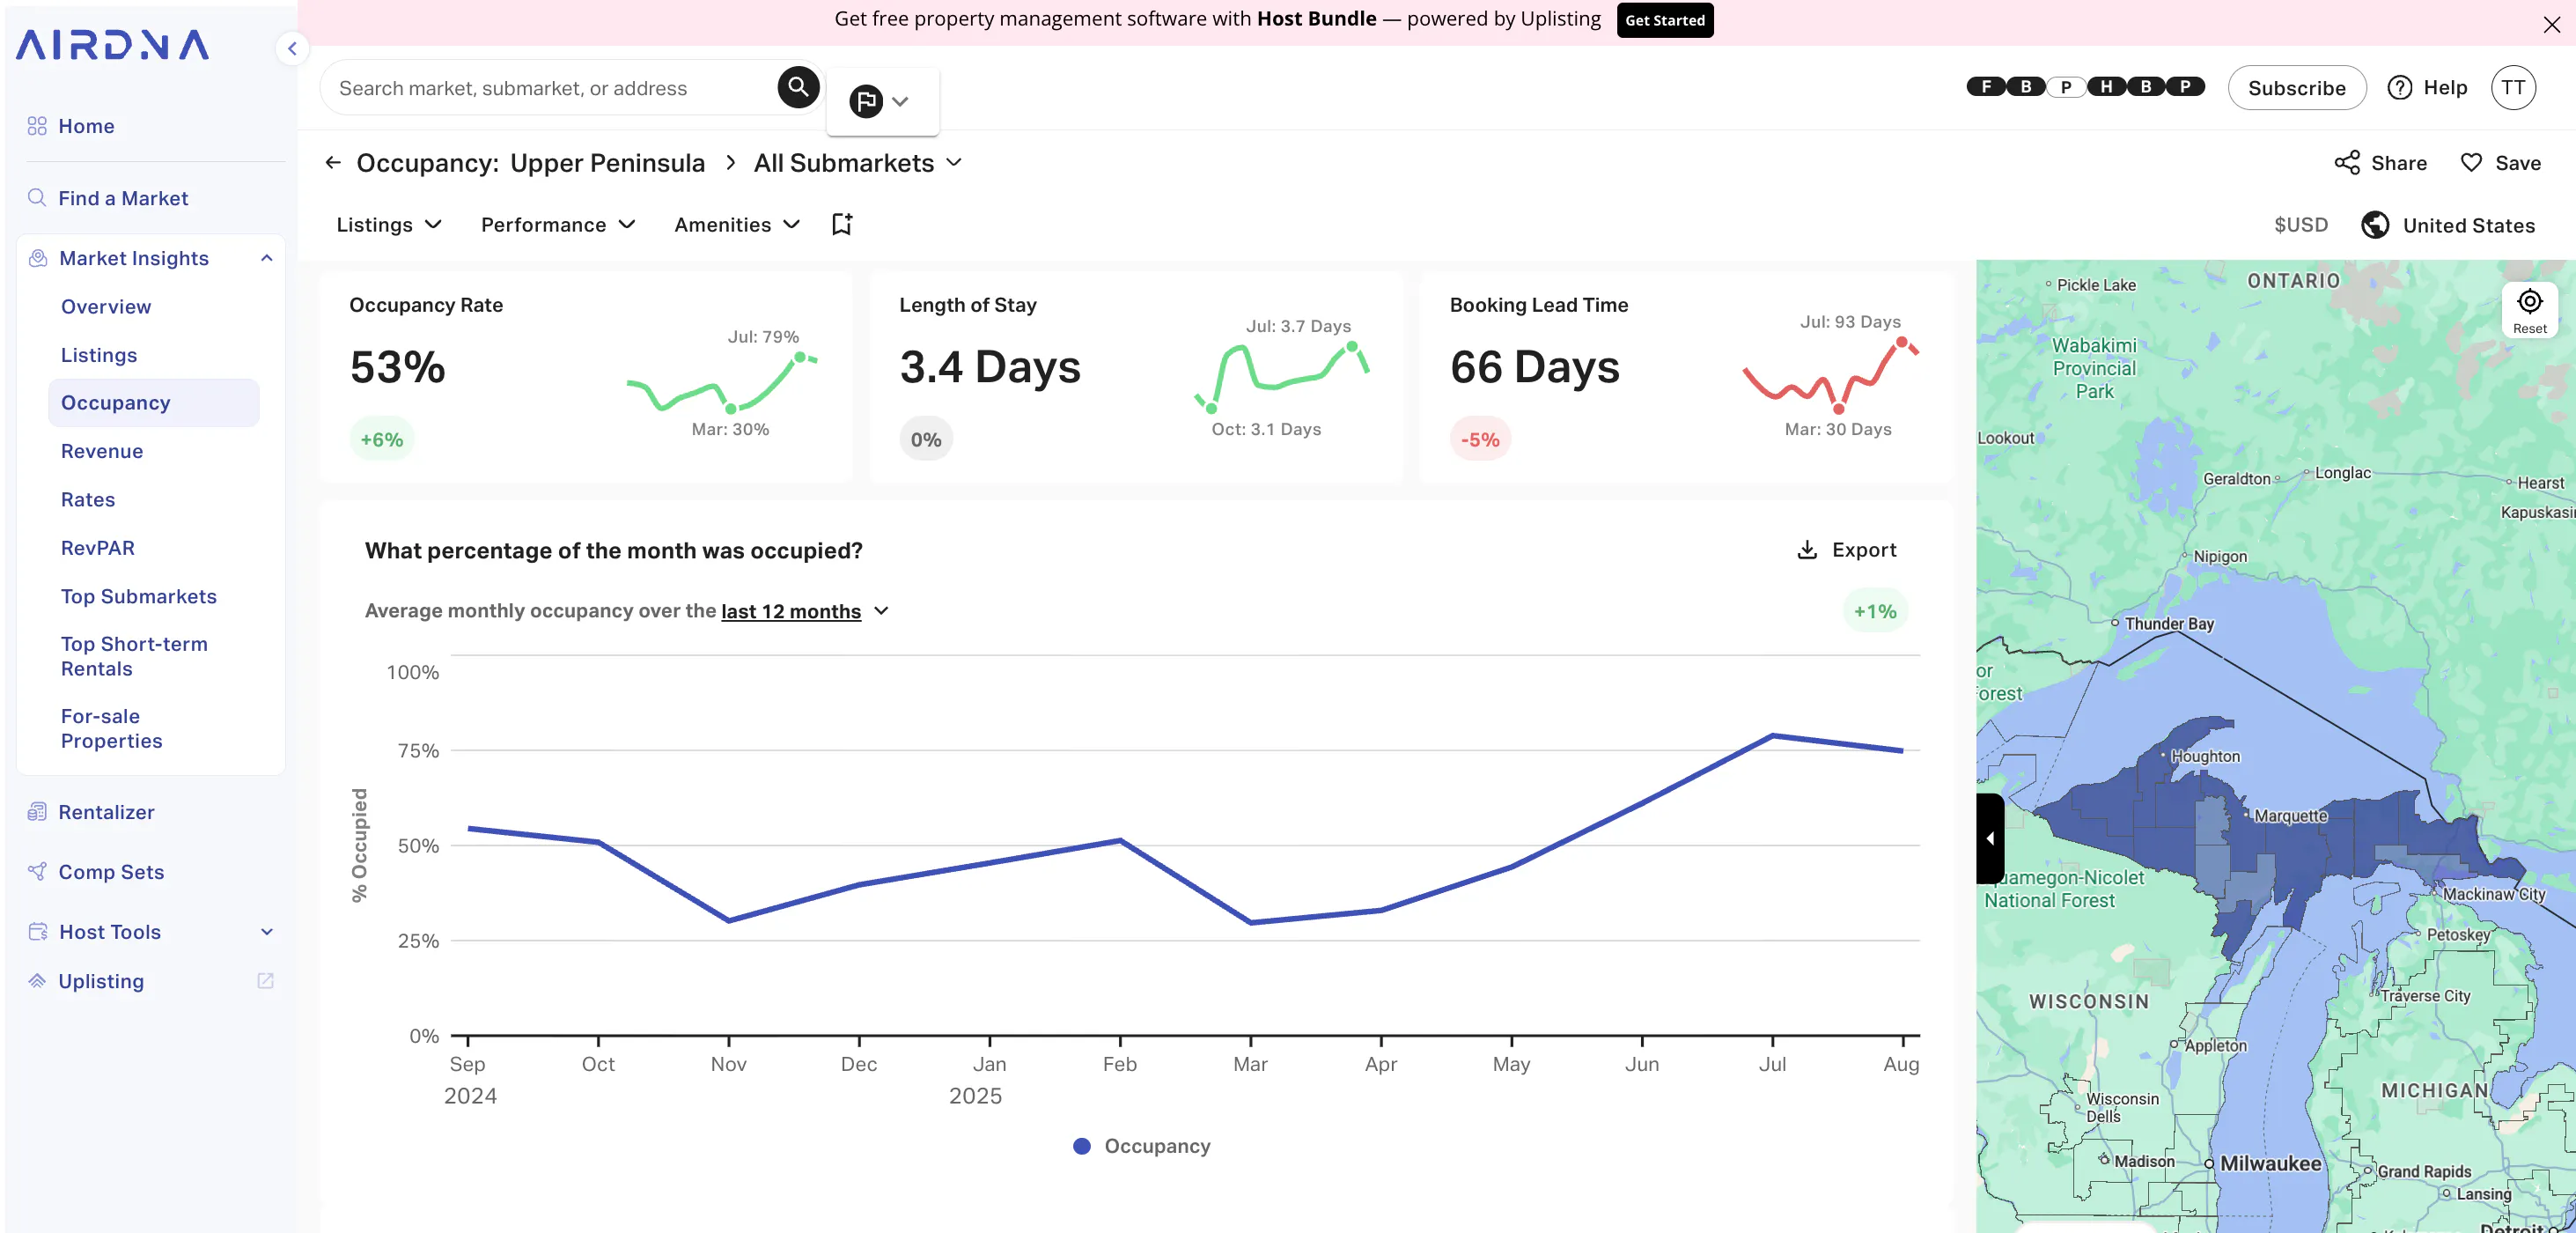Open the Performance filter dropdown
This screenshot has width=2576, height=1233.
[558, 225]
